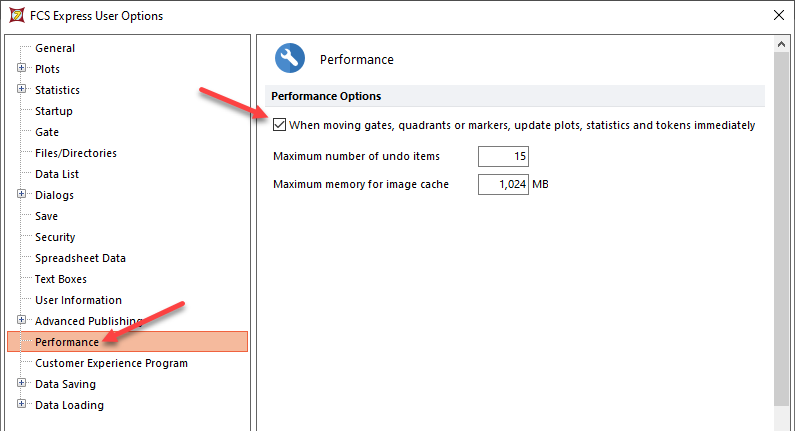Expand the Data Saving tree node
795x431 pixels.
(21, 384)
